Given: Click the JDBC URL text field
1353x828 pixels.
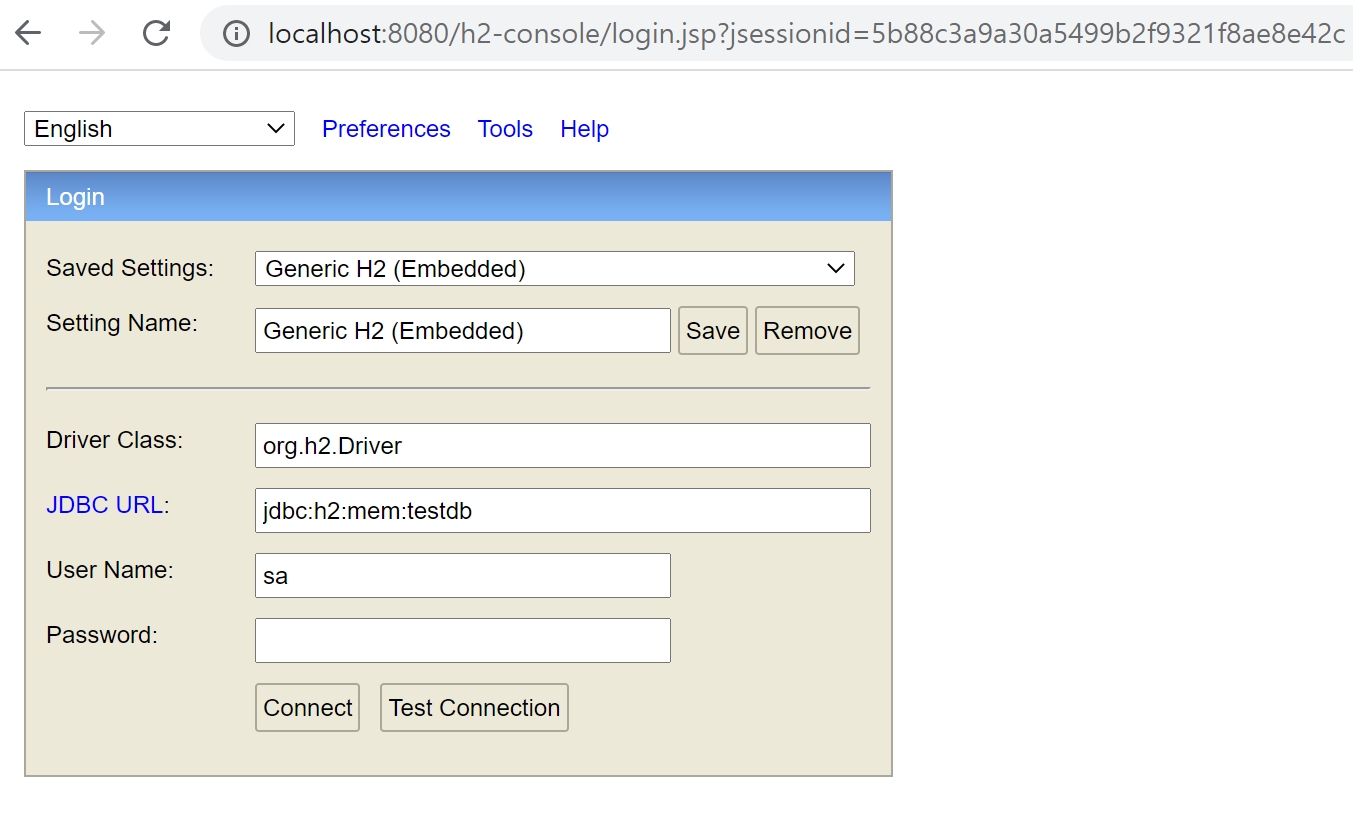Looking at the screenshot, I should (562, 510).
